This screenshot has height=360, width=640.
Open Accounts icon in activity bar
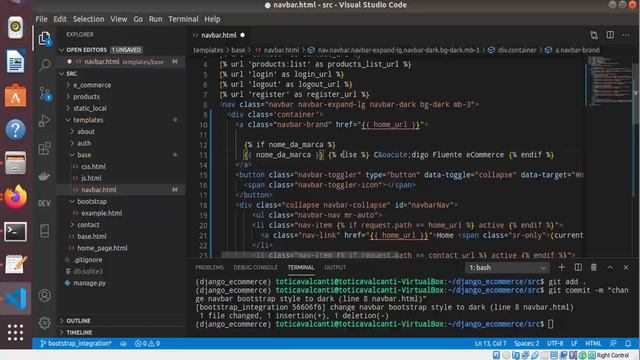[x=44, y=295]
